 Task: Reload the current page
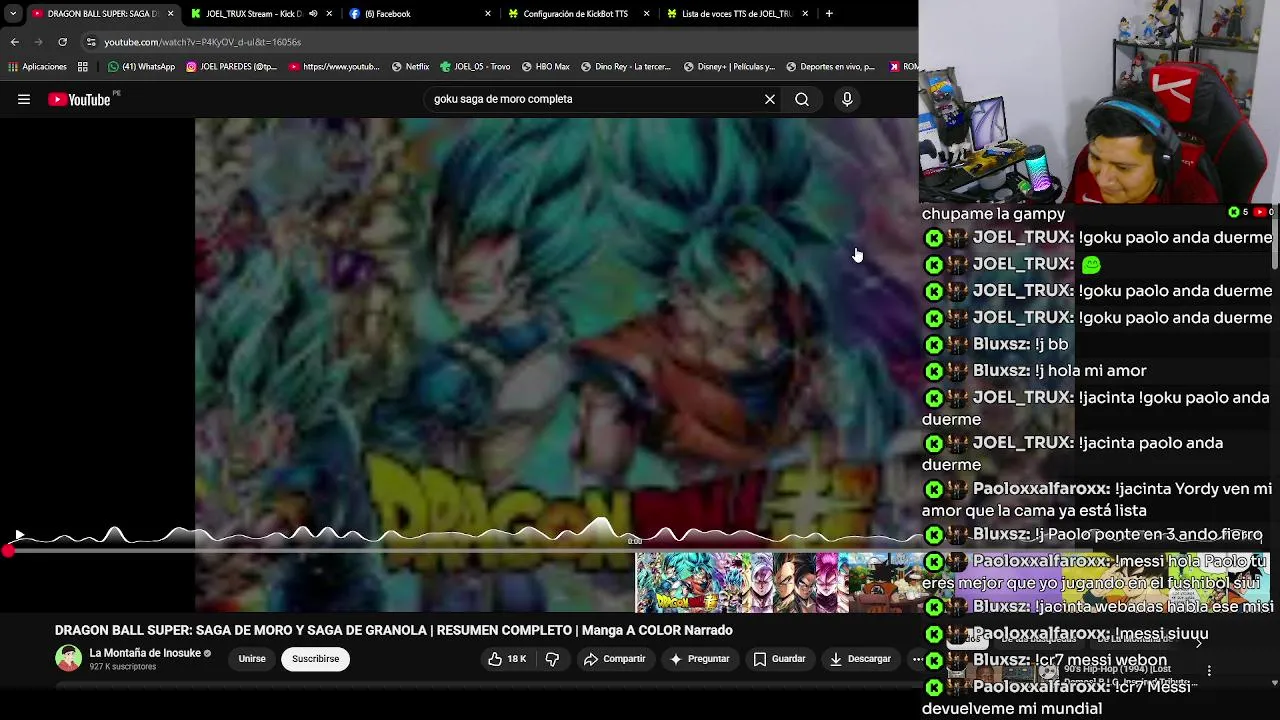(62, 42)
